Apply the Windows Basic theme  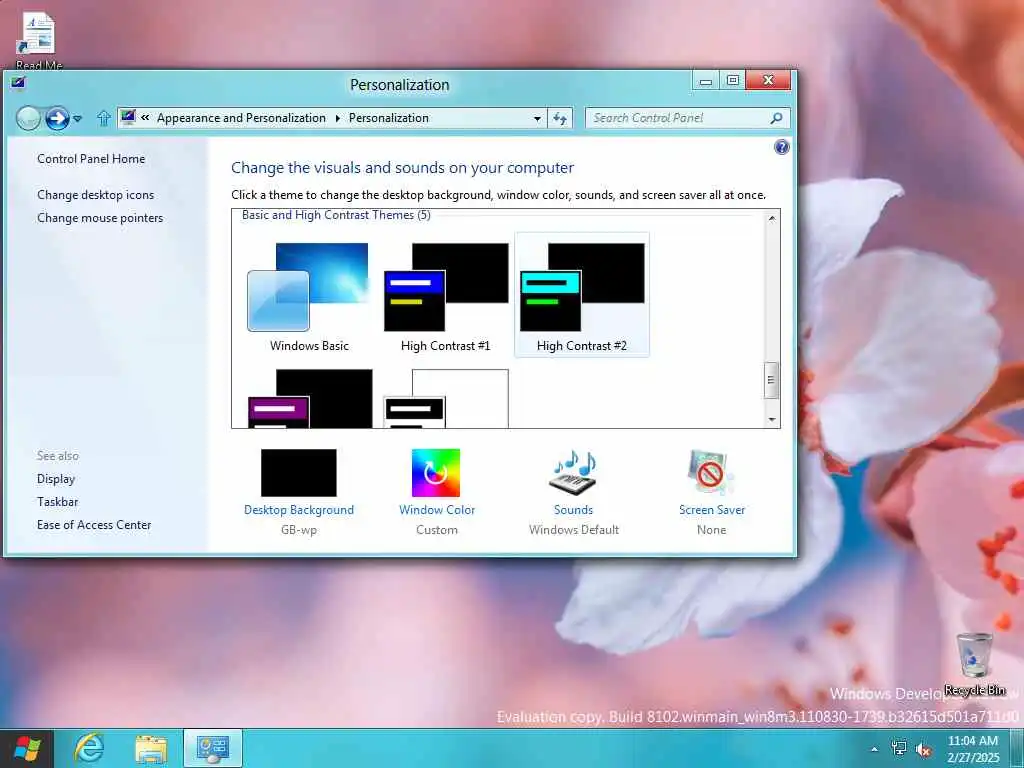click(x=309, y=297)
